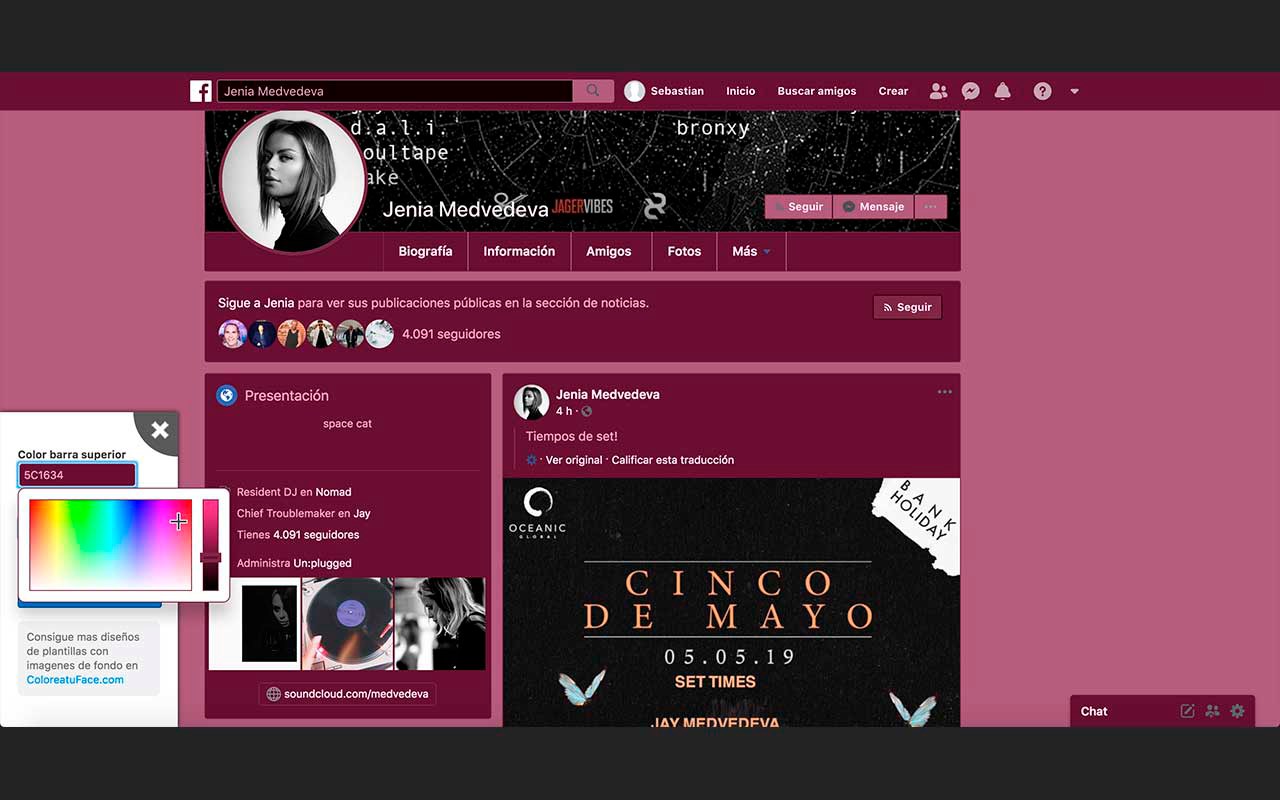Image resolution: width=1280 pixels, height=800 pixels.
Task: Click Calificar esta traducción link
Action: coord(673,460)
